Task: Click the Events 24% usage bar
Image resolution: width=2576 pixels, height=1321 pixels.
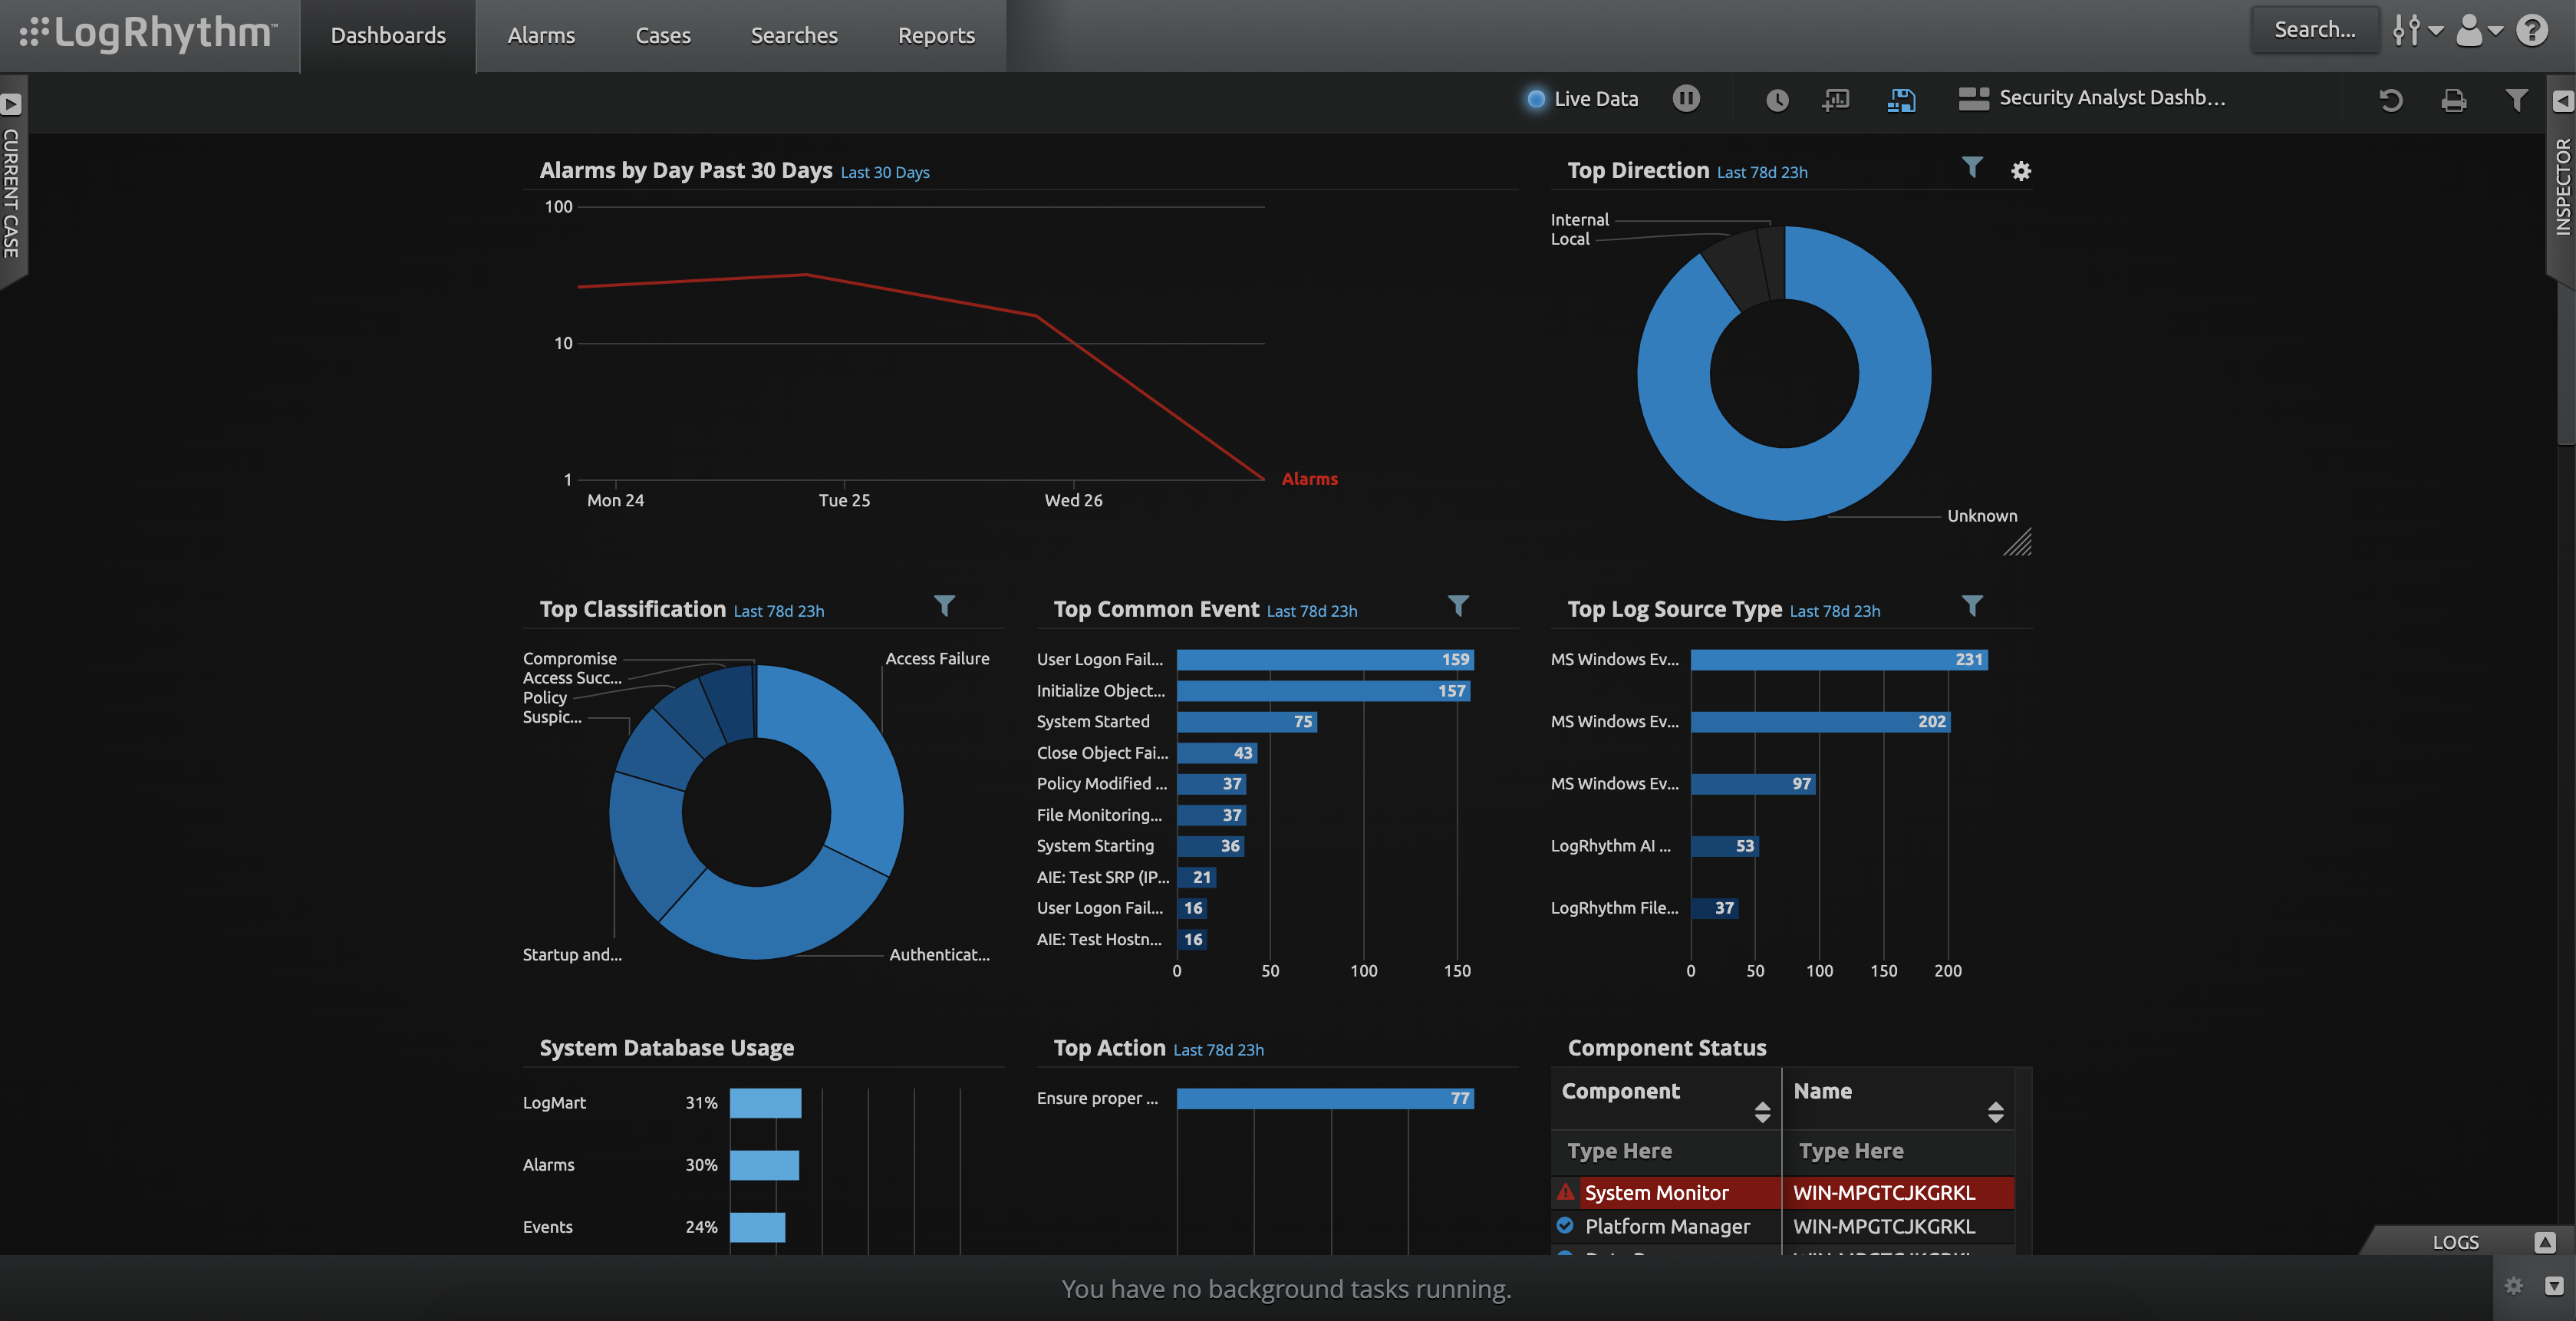Action: [x=757, y=1227]
